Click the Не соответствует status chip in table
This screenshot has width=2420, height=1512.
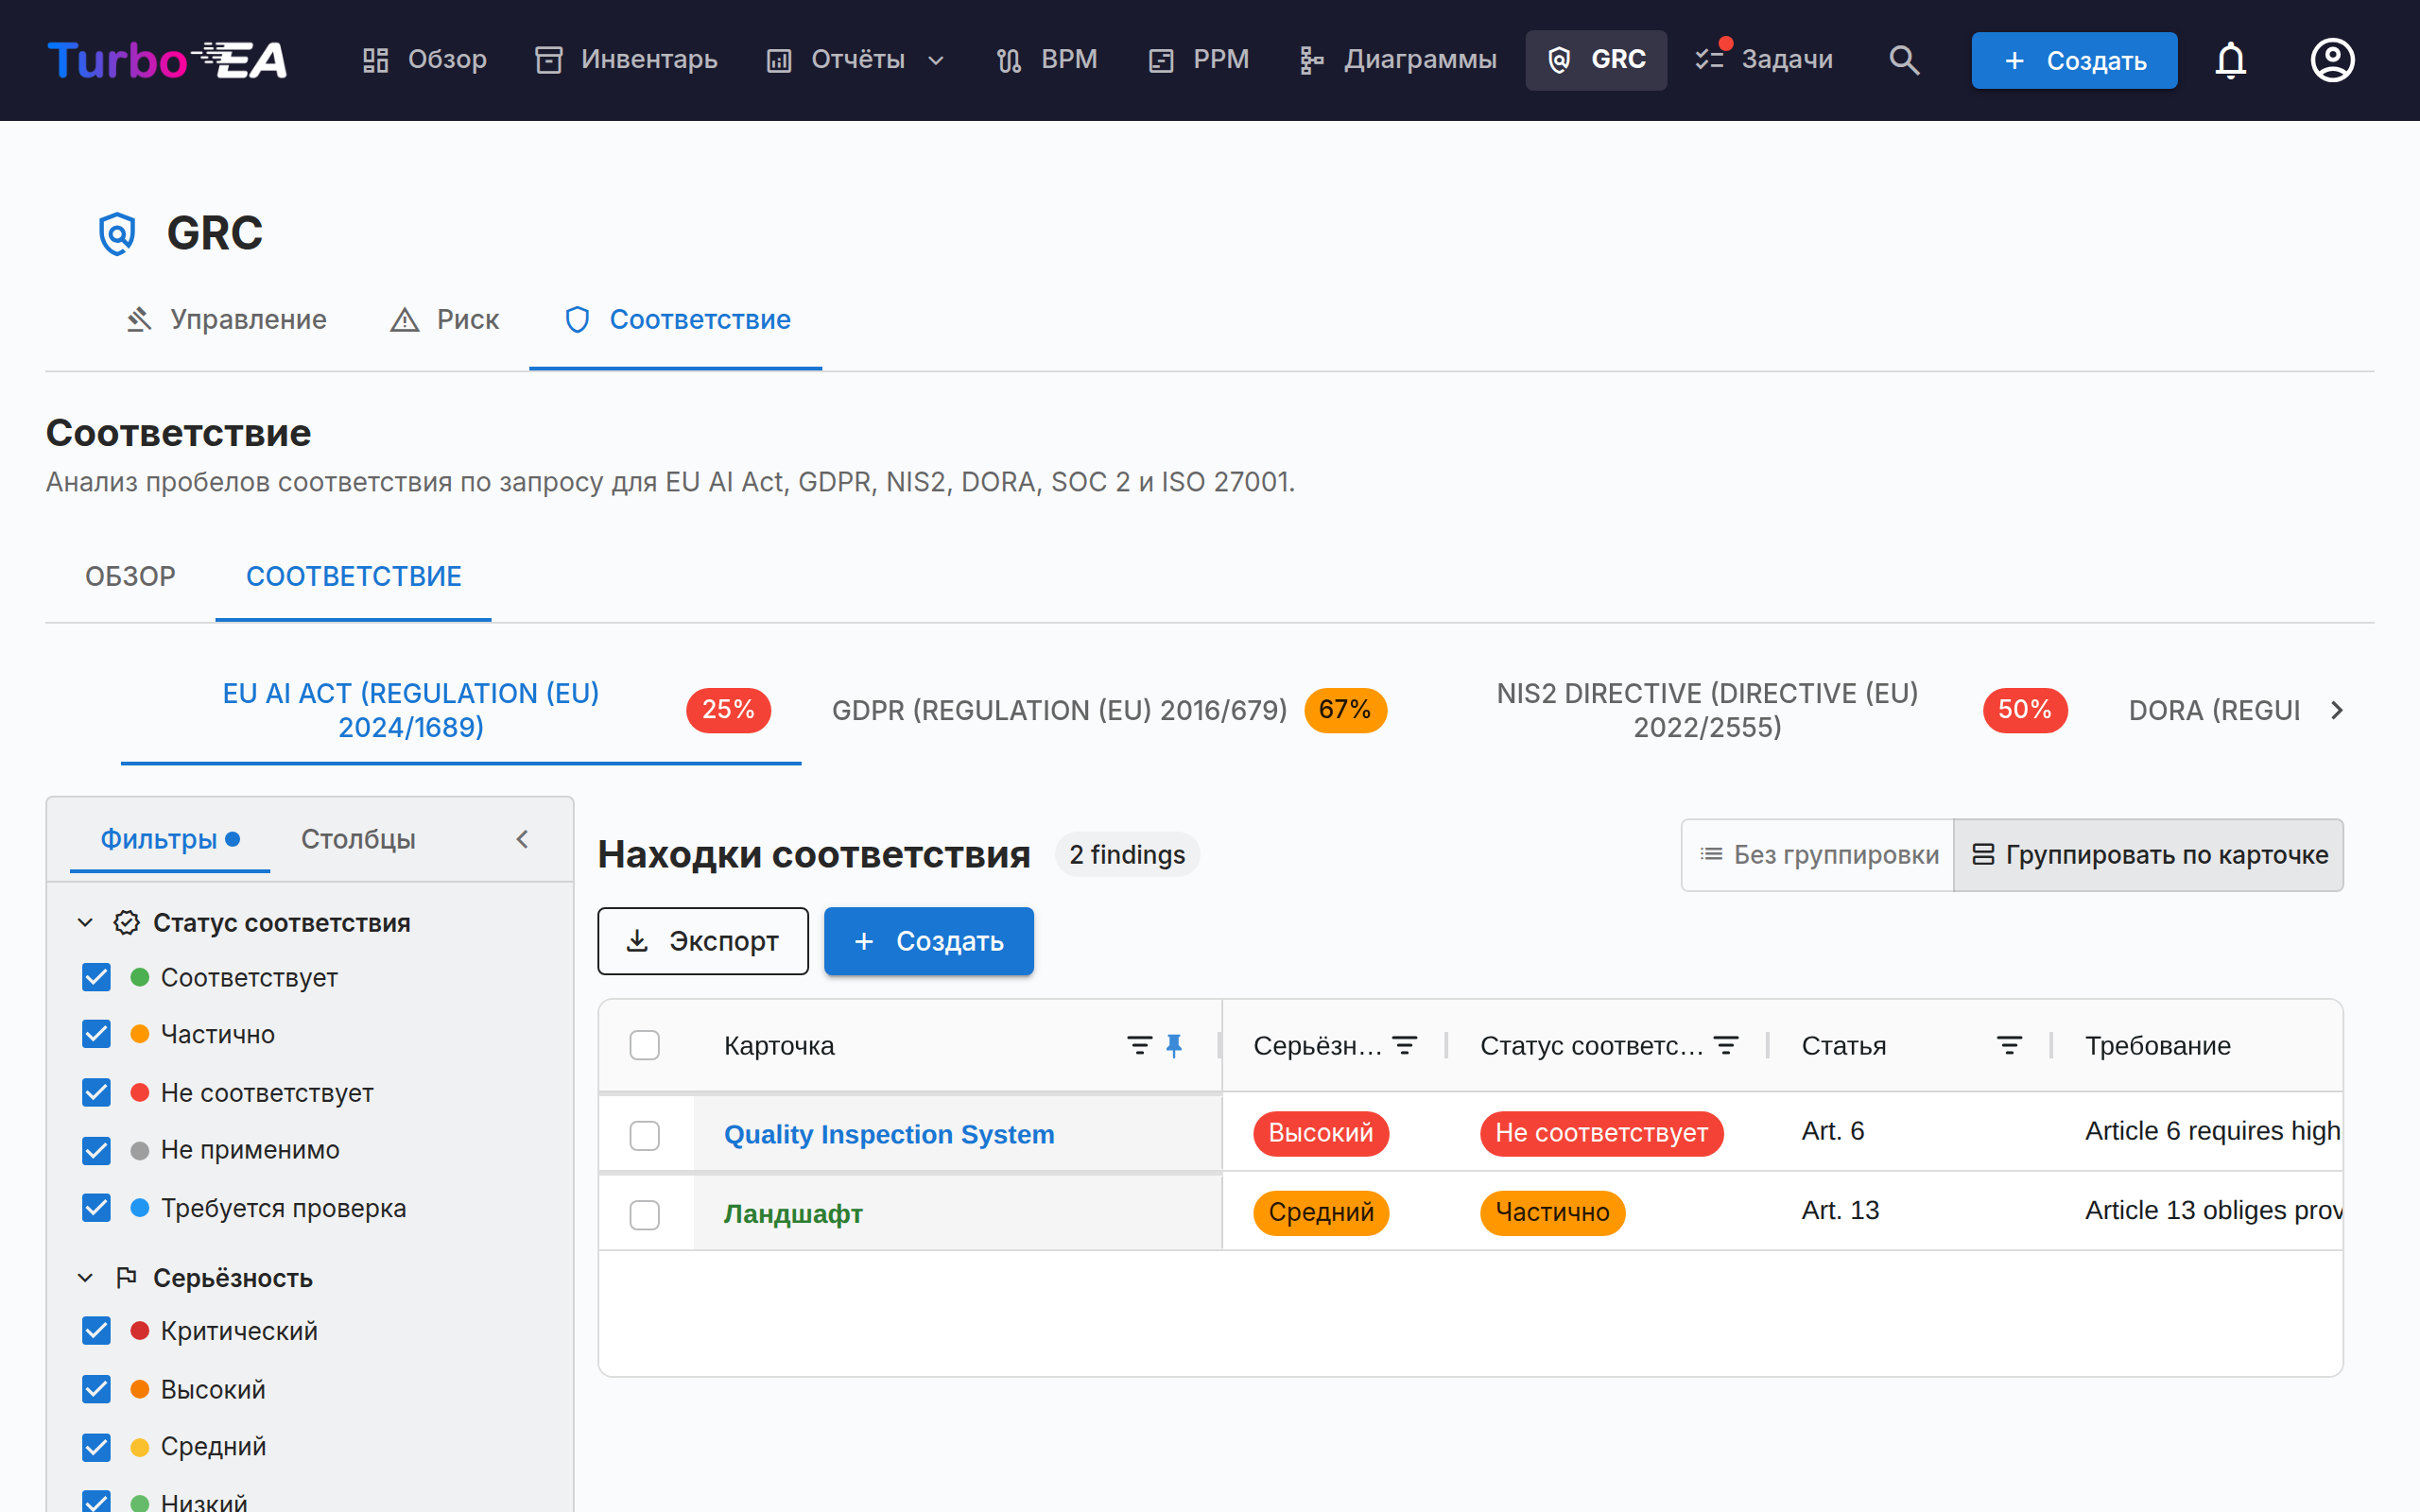[1601, 1133]
